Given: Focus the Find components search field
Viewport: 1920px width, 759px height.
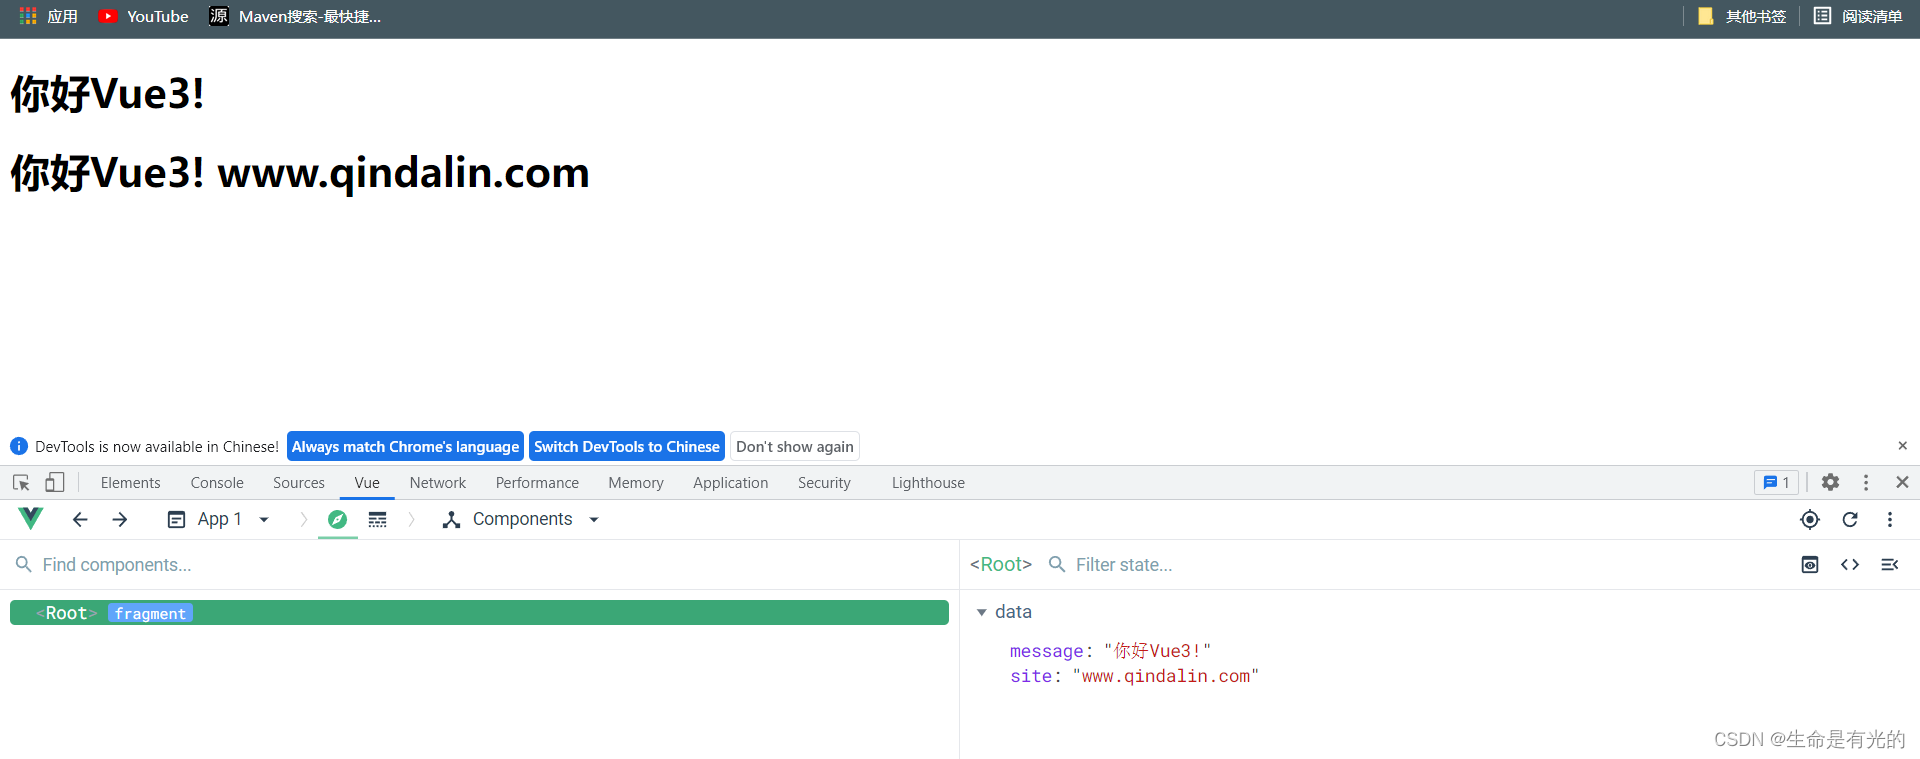Looking at the screenshot, I should coord(480,565).
